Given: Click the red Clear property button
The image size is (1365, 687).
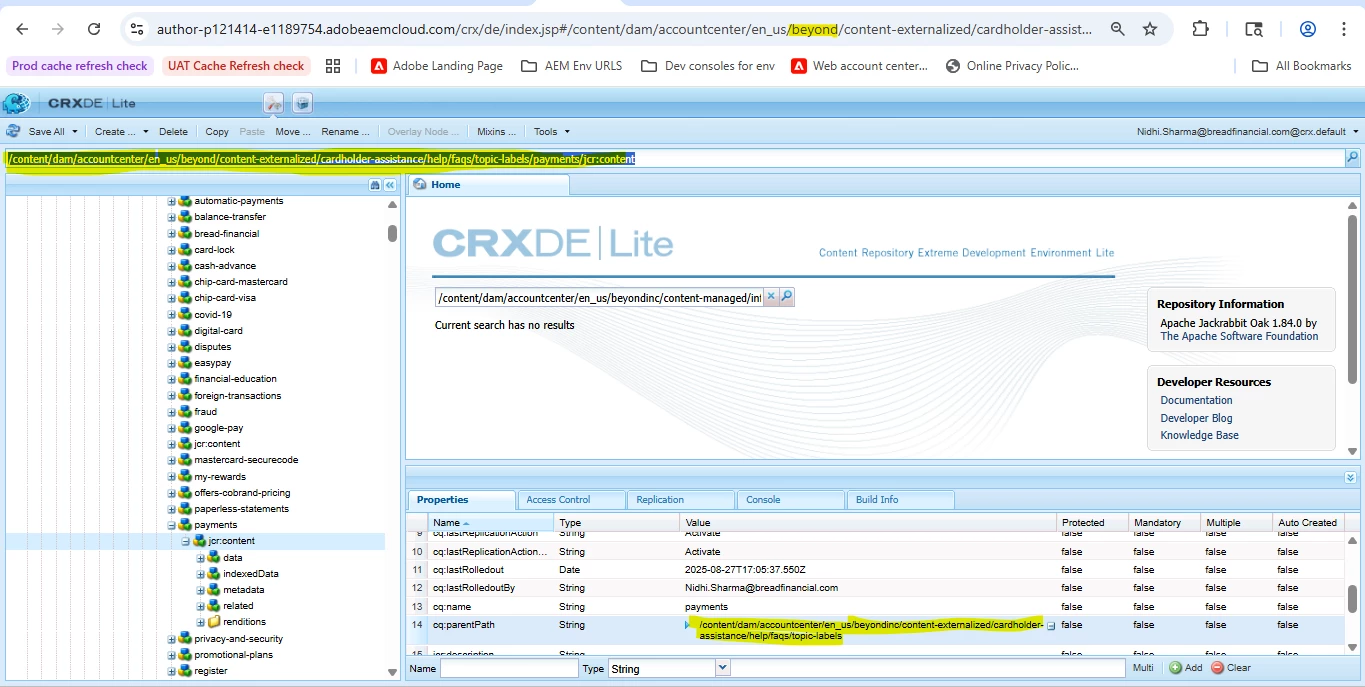Looking at the screenshot, I should [1231, 668].
